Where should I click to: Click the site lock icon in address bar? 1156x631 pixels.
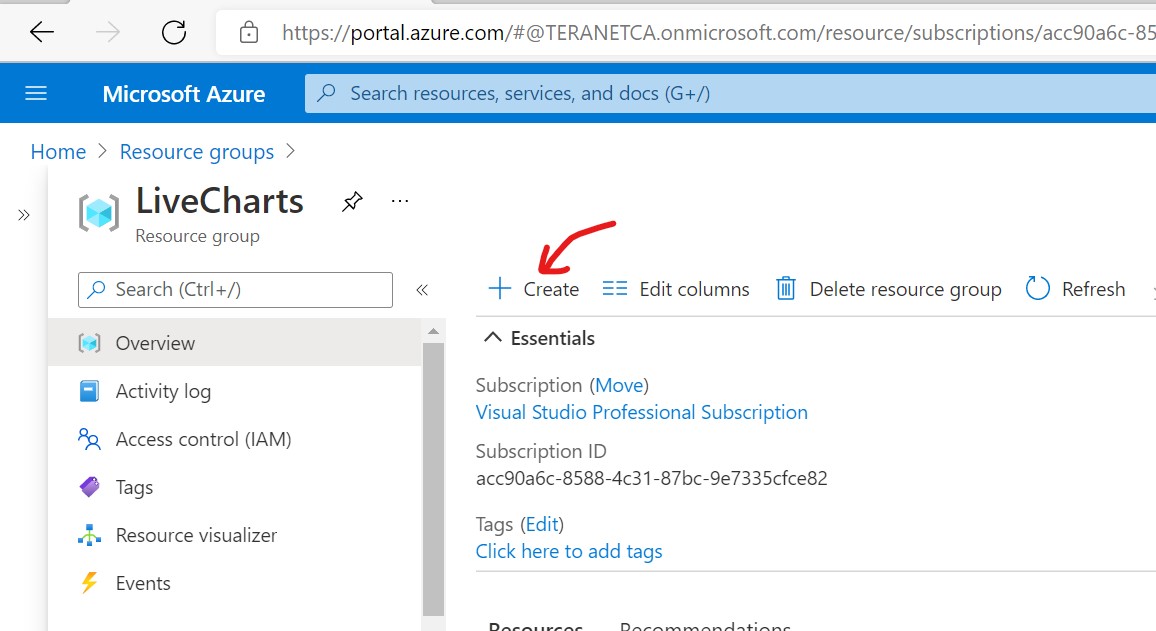[x=249, y=32]
